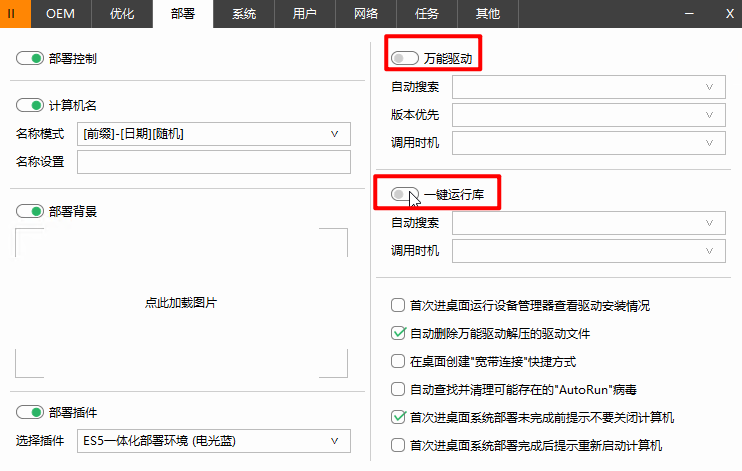Toggle the 部署插件 switch
742x471 pixels.
[x=30, y=413]
